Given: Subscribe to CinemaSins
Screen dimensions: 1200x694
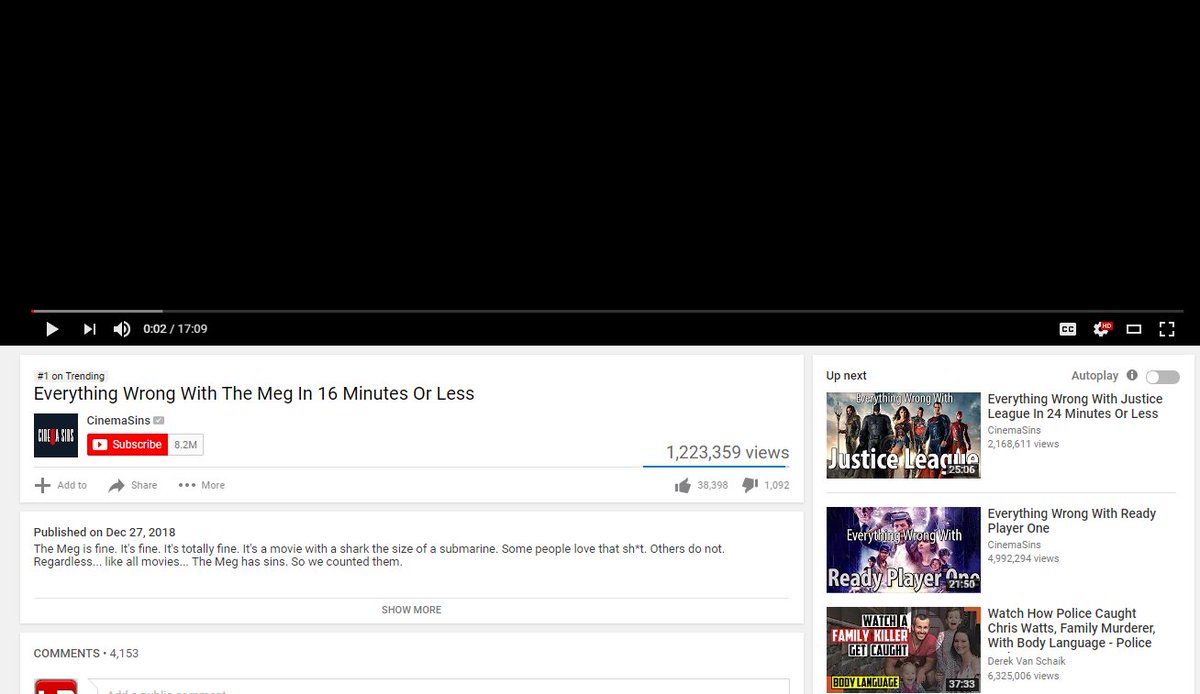Looking at the screenshot, I should tap(127, 445).
